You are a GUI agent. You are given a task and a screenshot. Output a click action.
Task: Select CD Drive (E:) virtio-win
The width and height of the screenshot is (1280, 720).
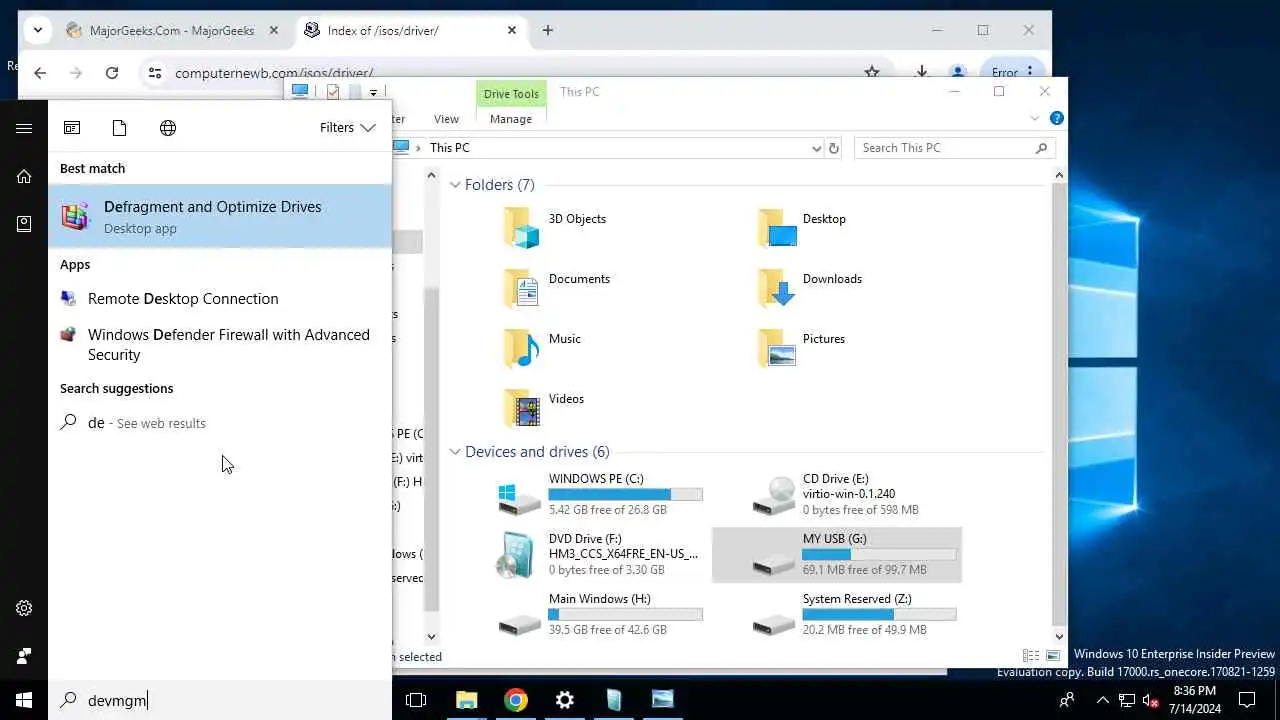(836, 495)
